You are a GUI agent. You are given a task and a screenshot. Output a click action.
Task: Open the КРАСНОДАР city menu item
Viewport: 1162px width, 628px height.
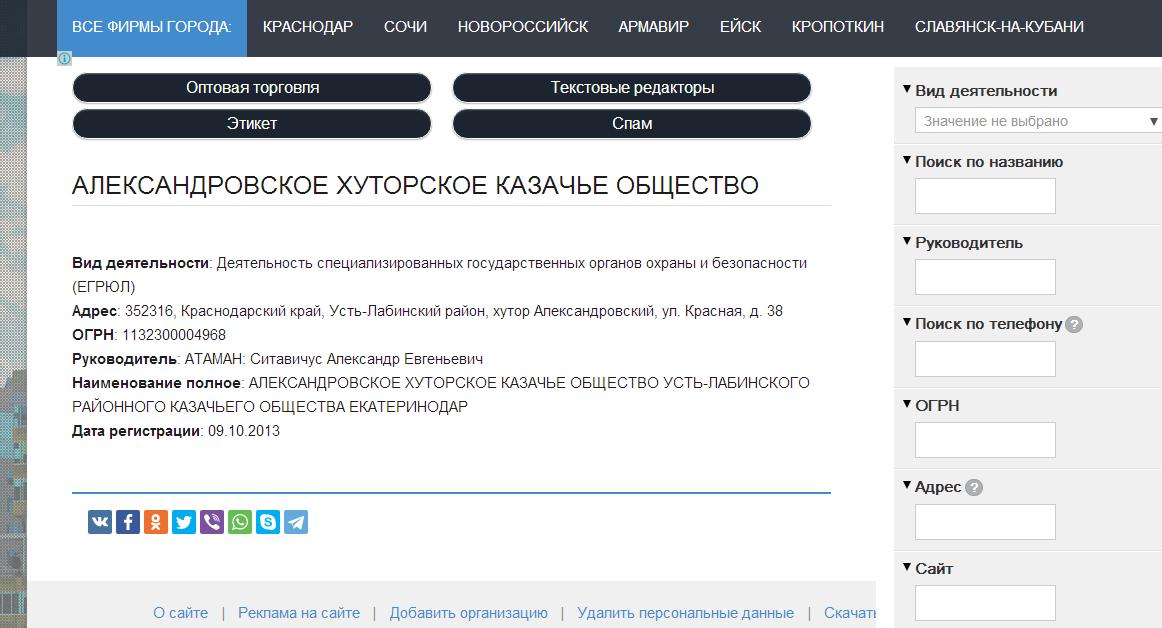click(x=308, y=27)
